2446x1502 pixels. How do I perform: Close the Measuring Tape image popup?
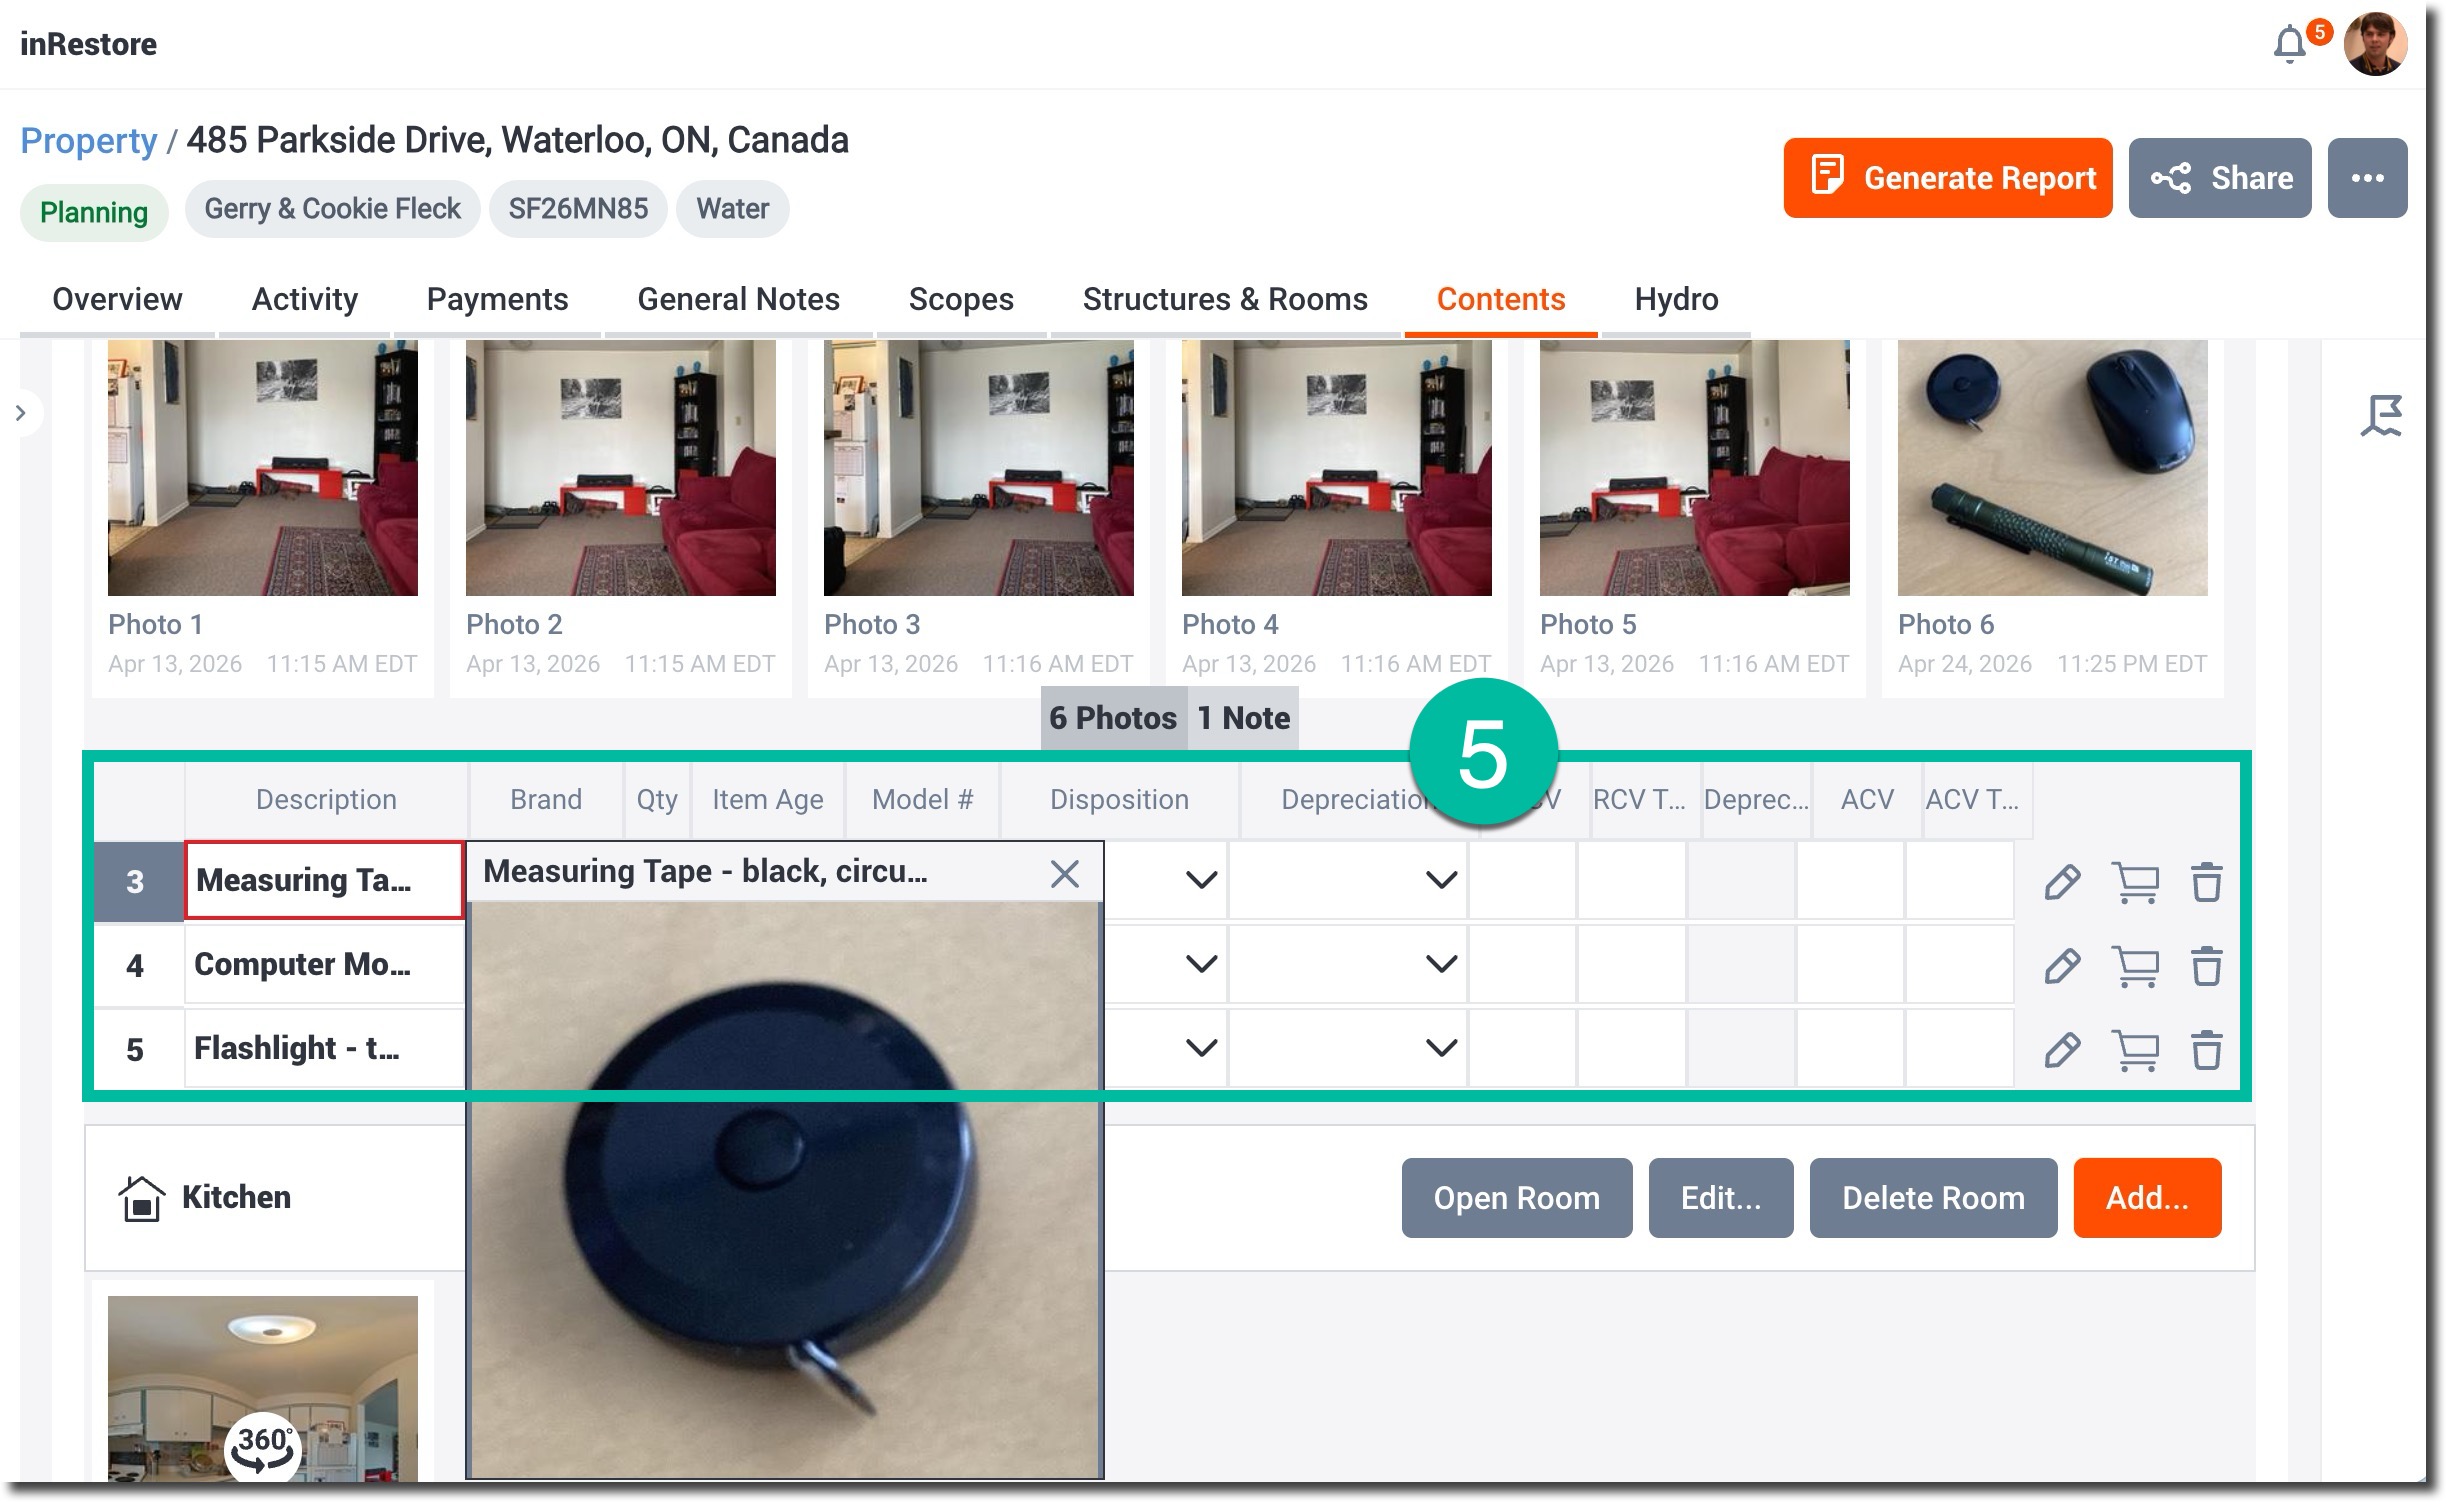point(1064,874)
